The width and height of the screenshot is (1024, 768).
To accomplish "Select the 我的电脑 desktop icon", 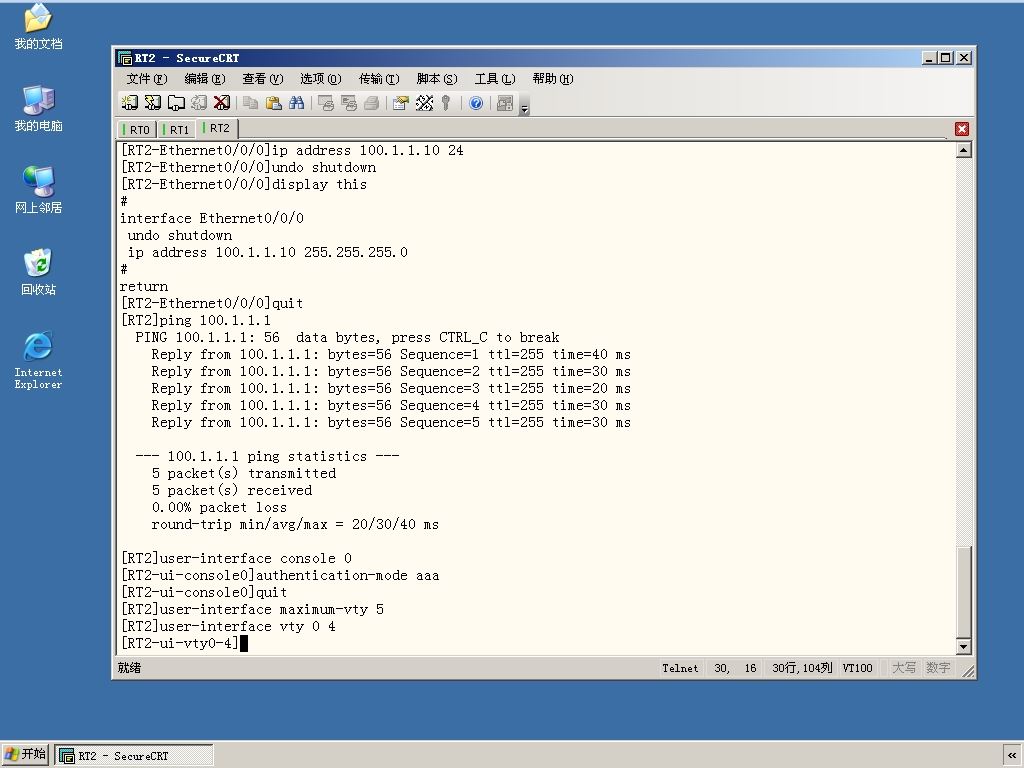I will pos(38,108).
